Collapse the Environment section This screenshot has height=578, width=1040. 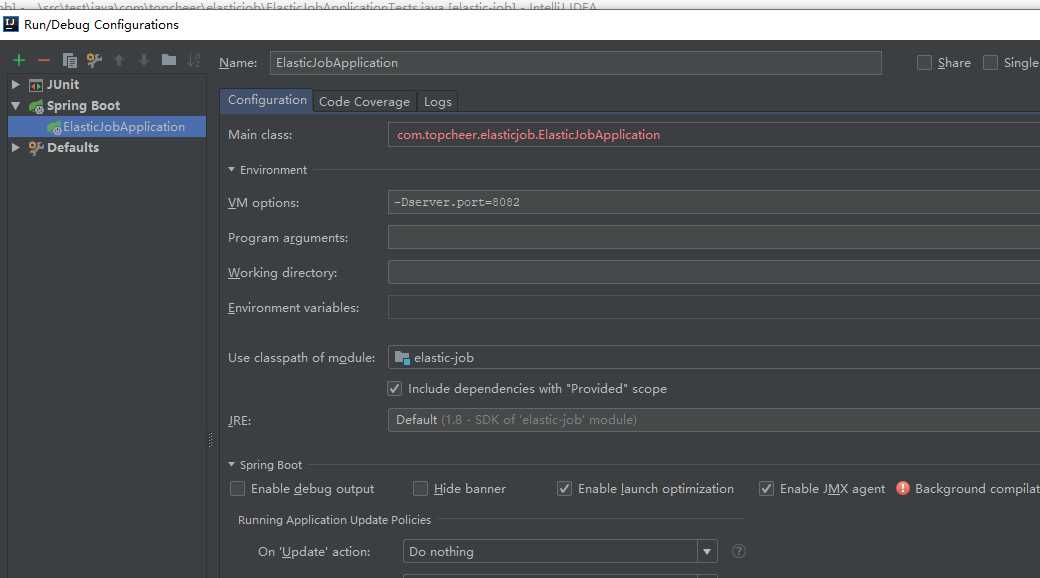pyautogui.click(x=231, y=170)
